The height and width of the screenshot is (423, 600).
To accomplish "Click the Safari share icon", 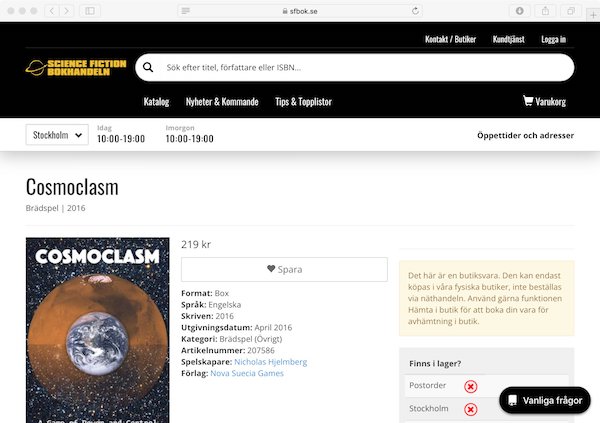I will pos(546,10).
